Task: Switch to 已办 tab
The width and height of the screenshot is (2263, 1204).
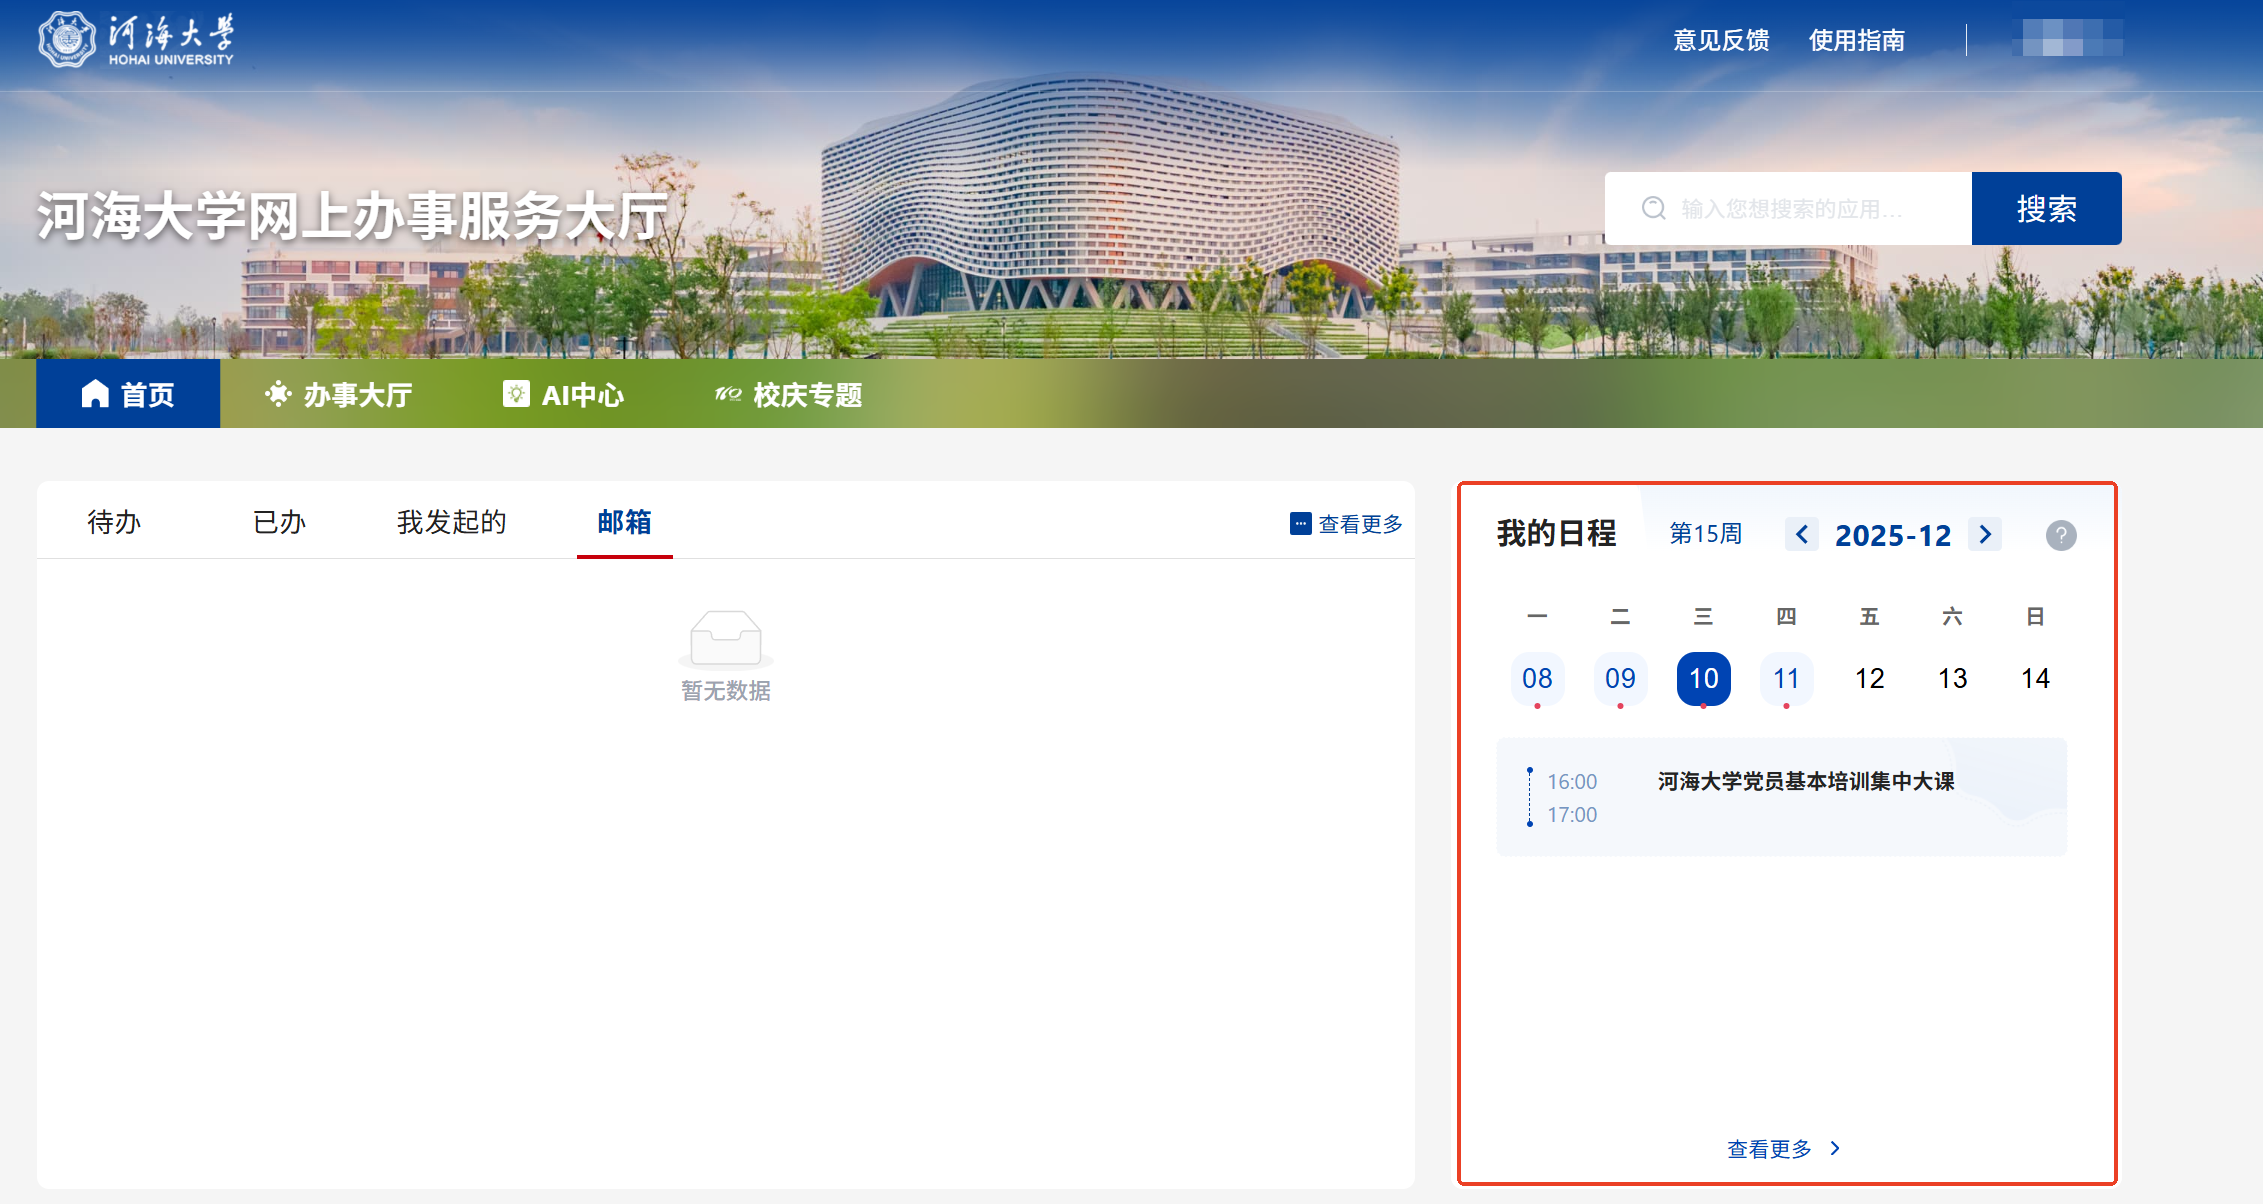Action: point(279,522)
